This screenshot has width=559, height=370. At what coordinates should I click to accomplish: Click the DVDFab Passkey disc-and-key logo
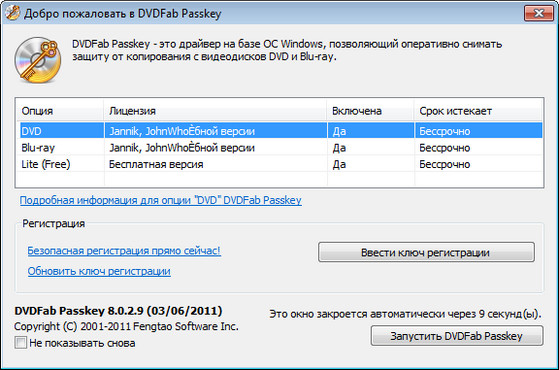point(38,60)
